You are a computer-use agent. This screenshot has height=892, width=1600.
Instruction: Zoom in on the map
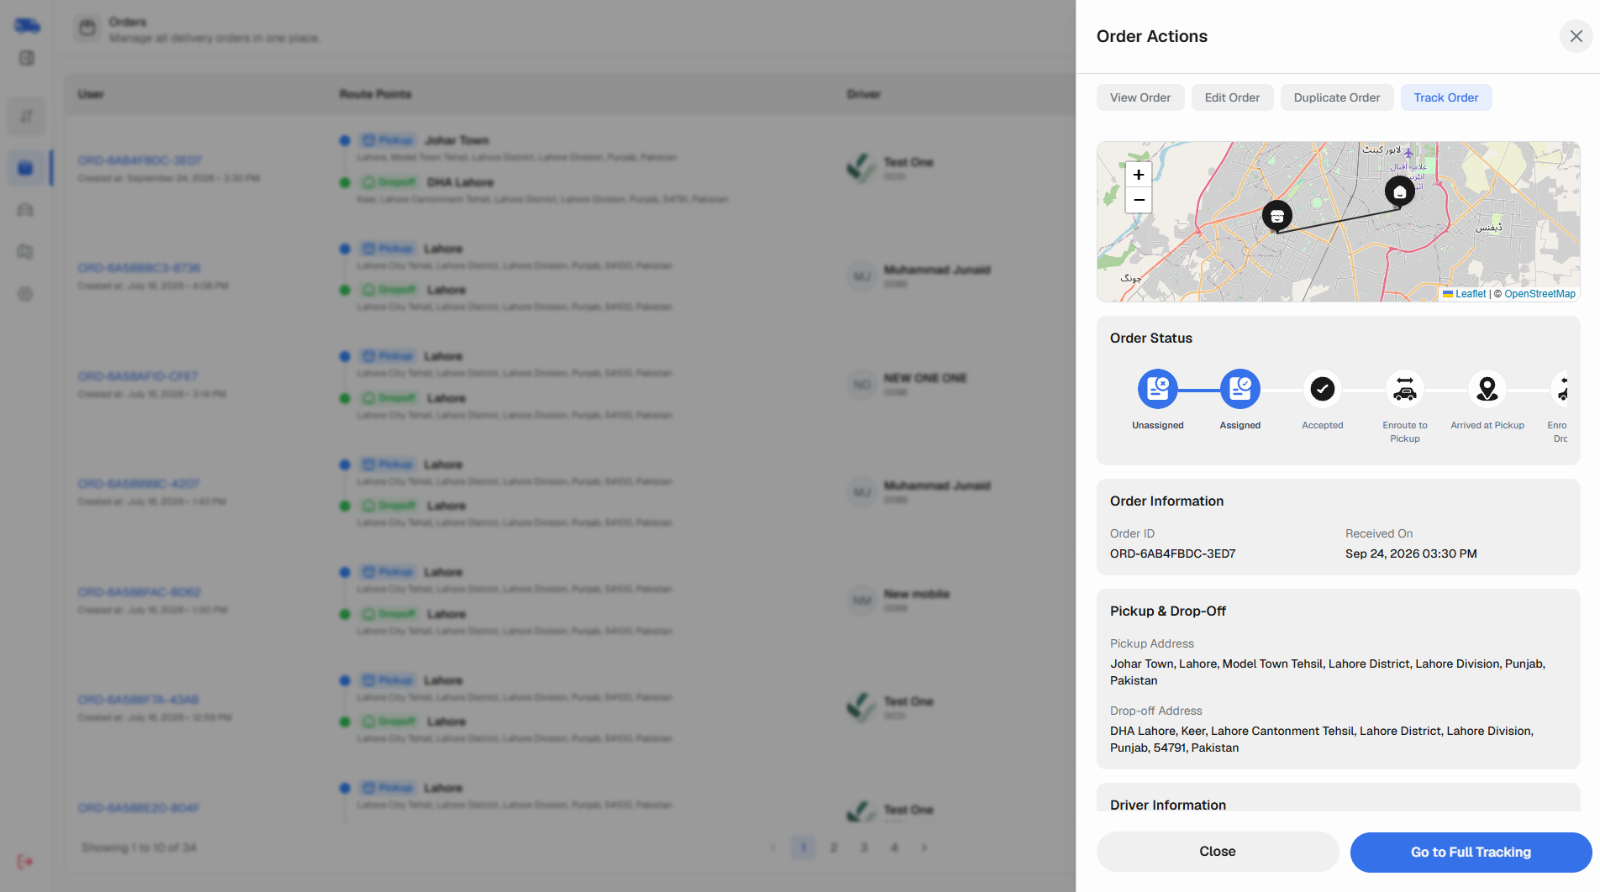(x=1138, y=174)
